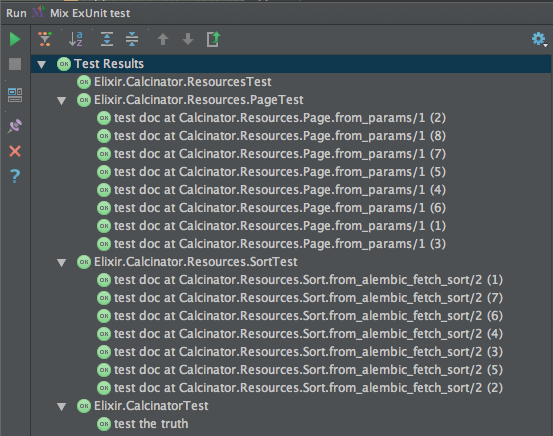The width and height of the screenshot is (553, 436).
Task: Collapse Elixir.Calcinator.Resources.SortTest node
Action: click(x=62, y=263)
